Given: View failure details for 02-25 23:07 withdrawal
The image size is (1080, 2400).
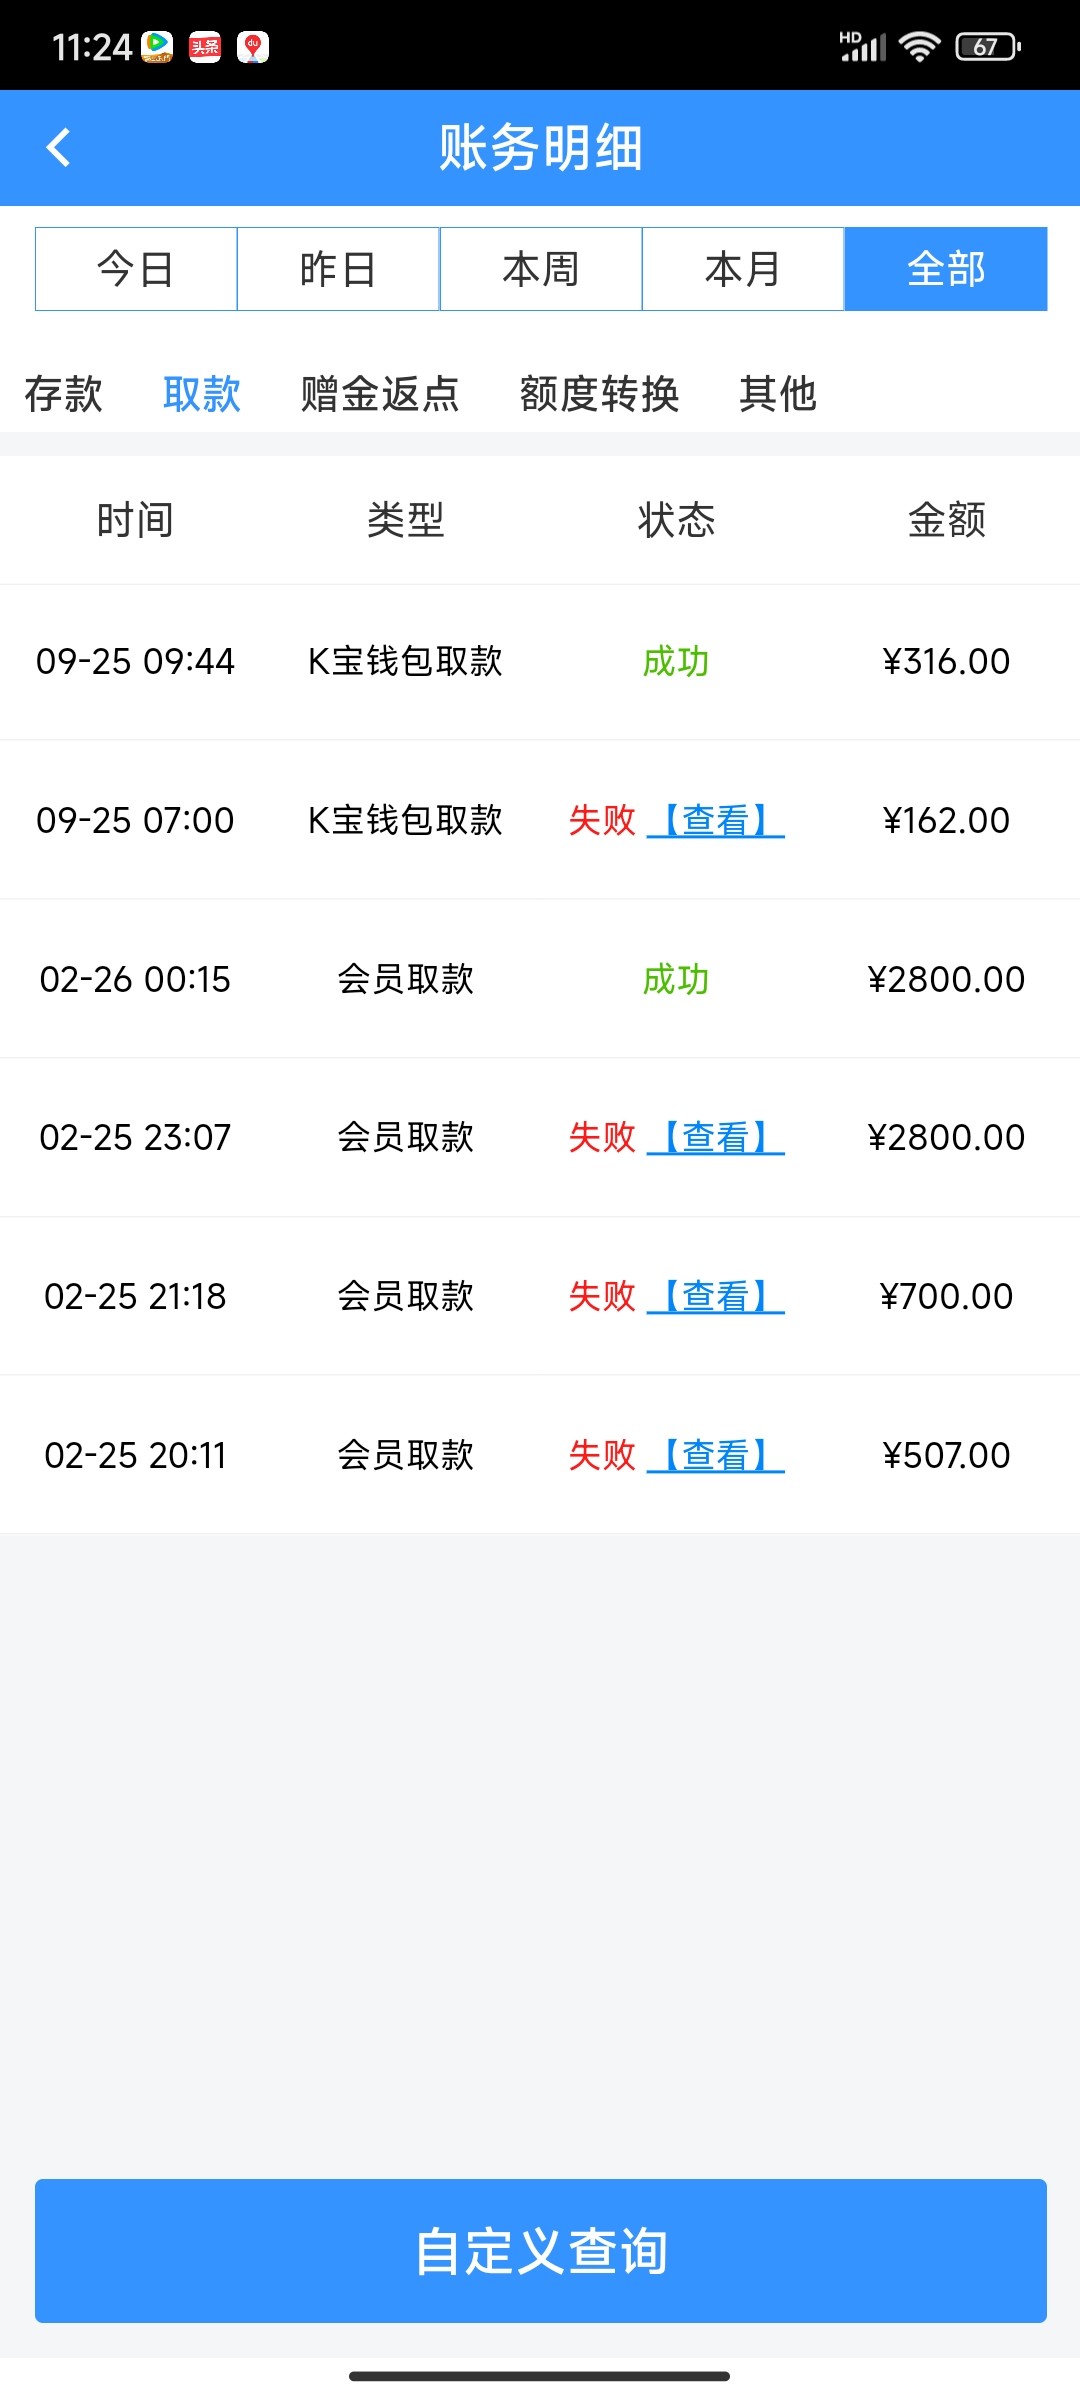Looking at the screenshot, I should pos(716,1138).
